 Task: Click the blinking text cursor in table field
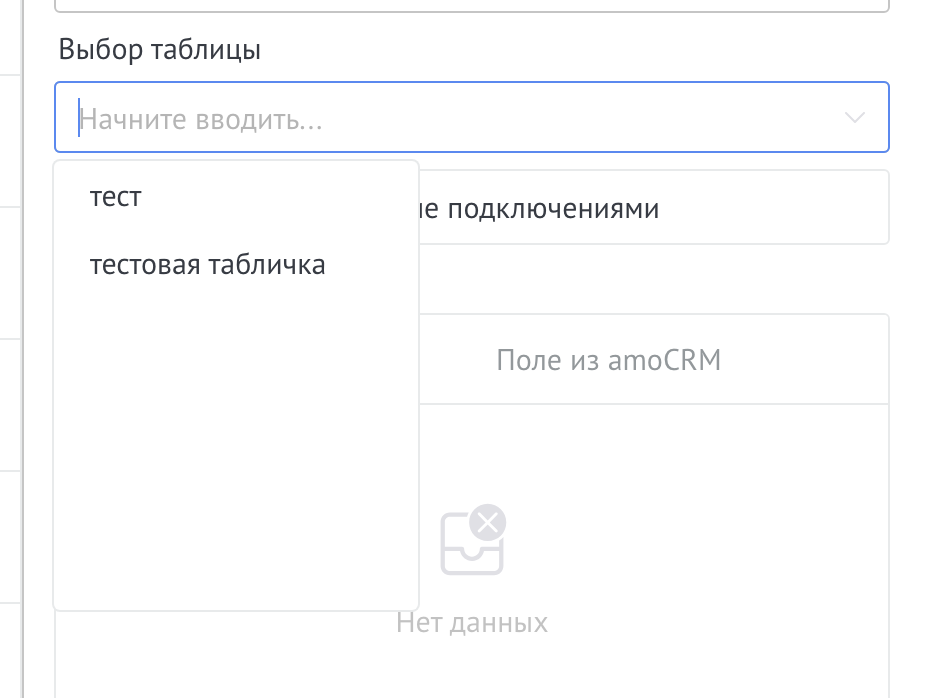(78, 118)
